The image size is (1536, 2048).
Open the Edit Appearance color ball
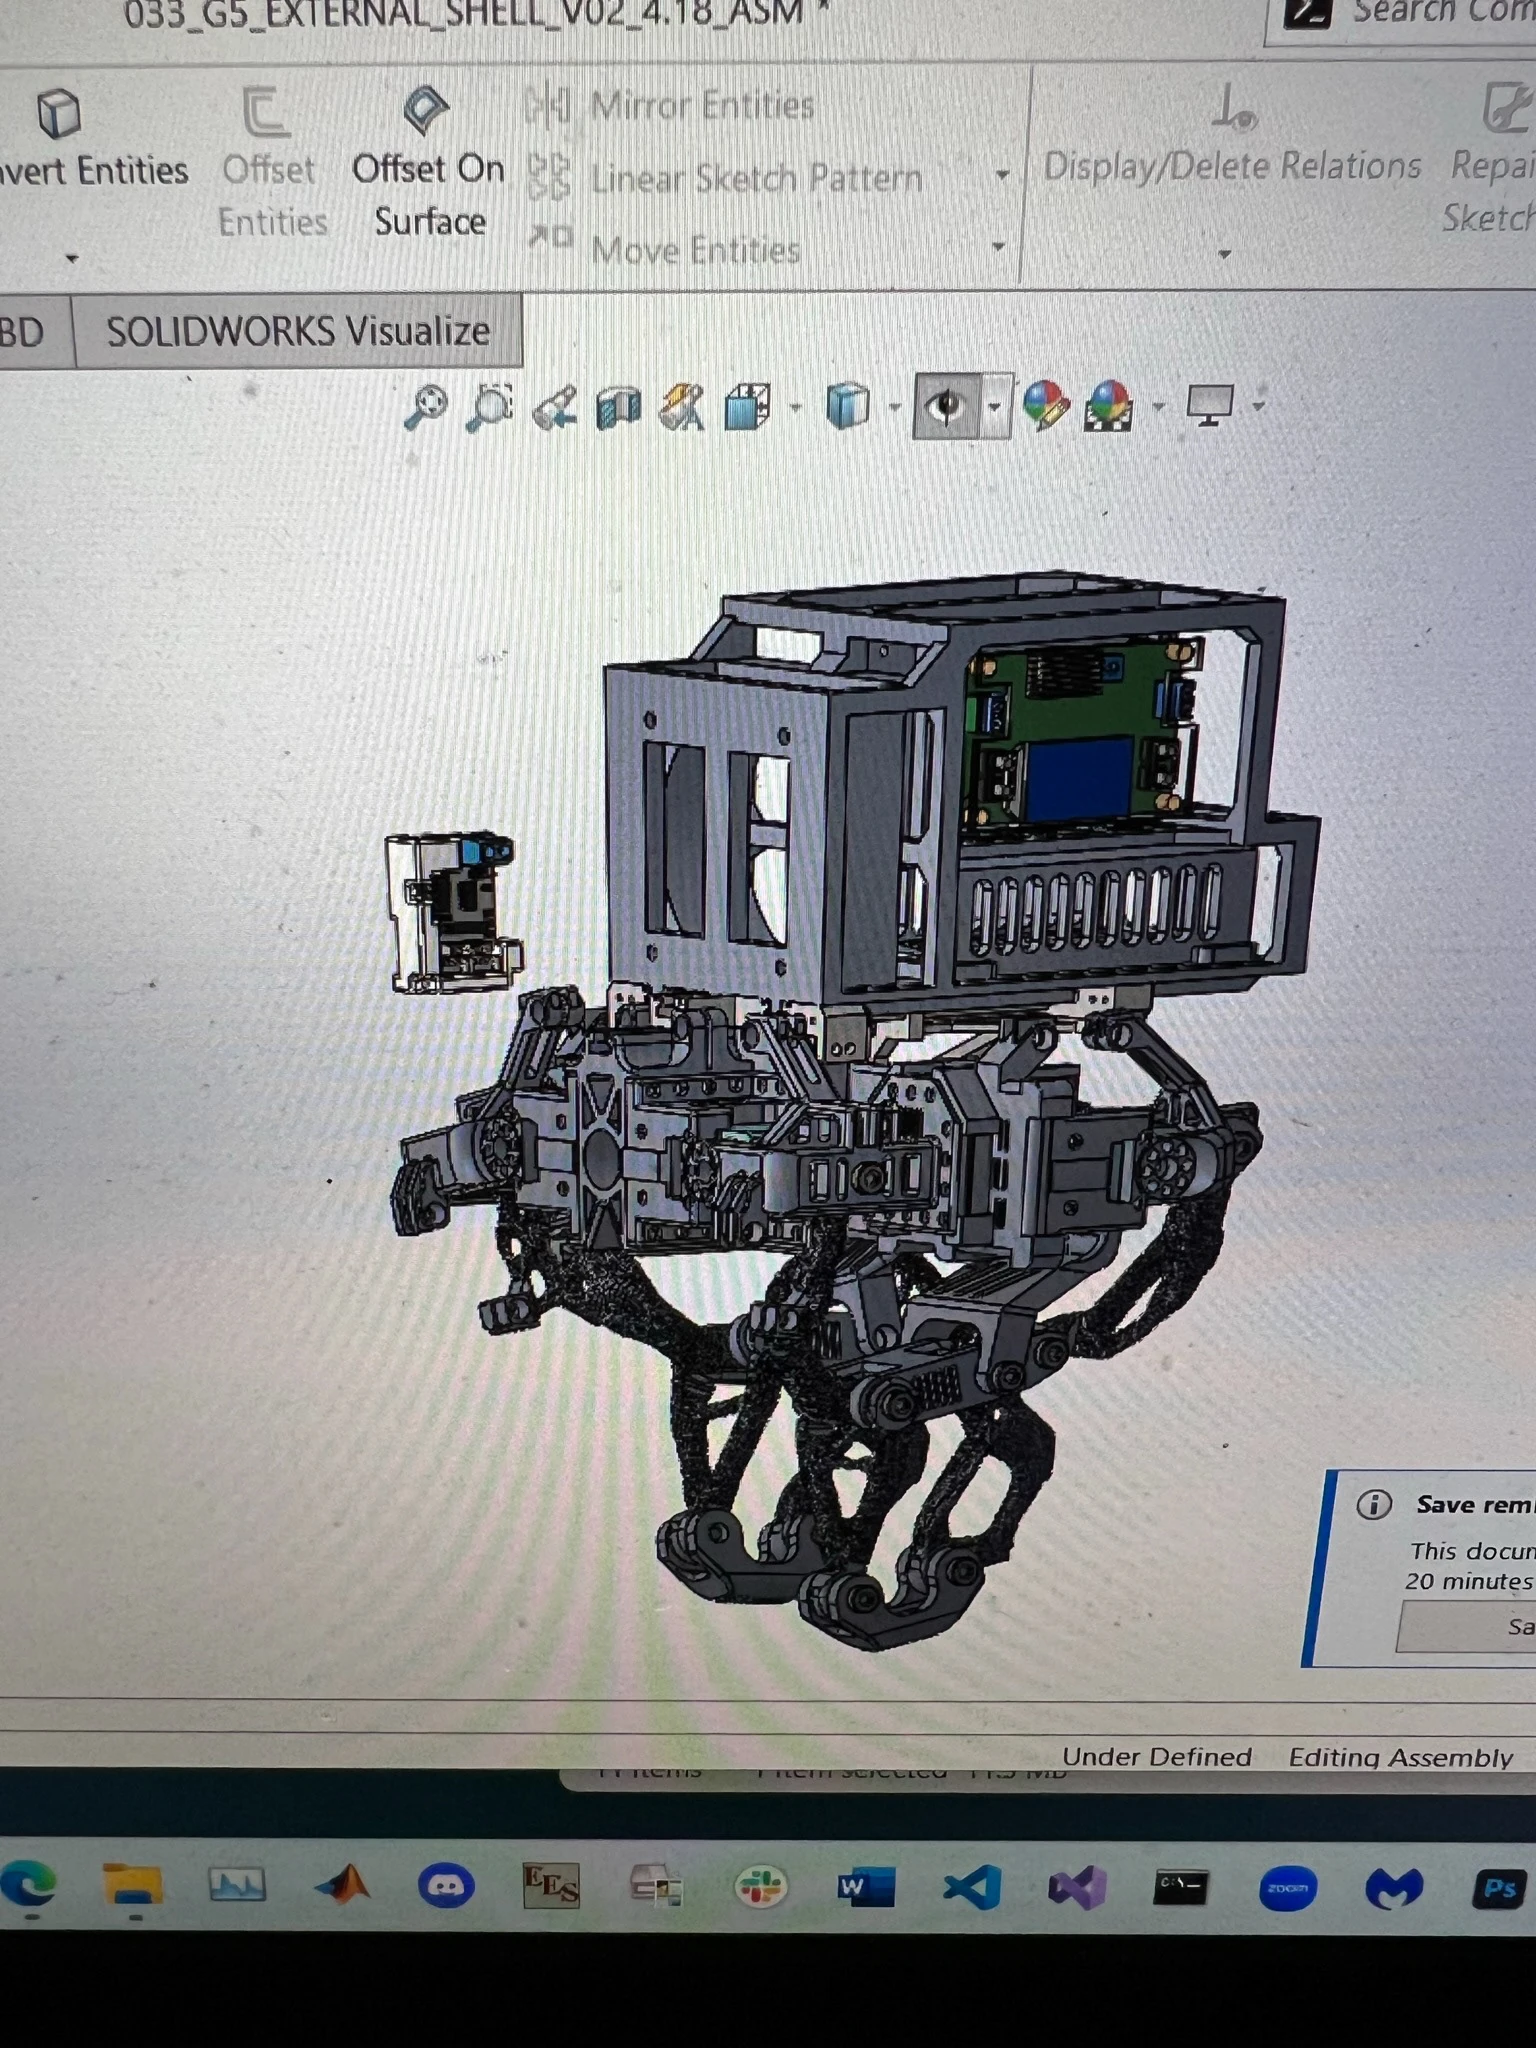(x=1046, y=406)
